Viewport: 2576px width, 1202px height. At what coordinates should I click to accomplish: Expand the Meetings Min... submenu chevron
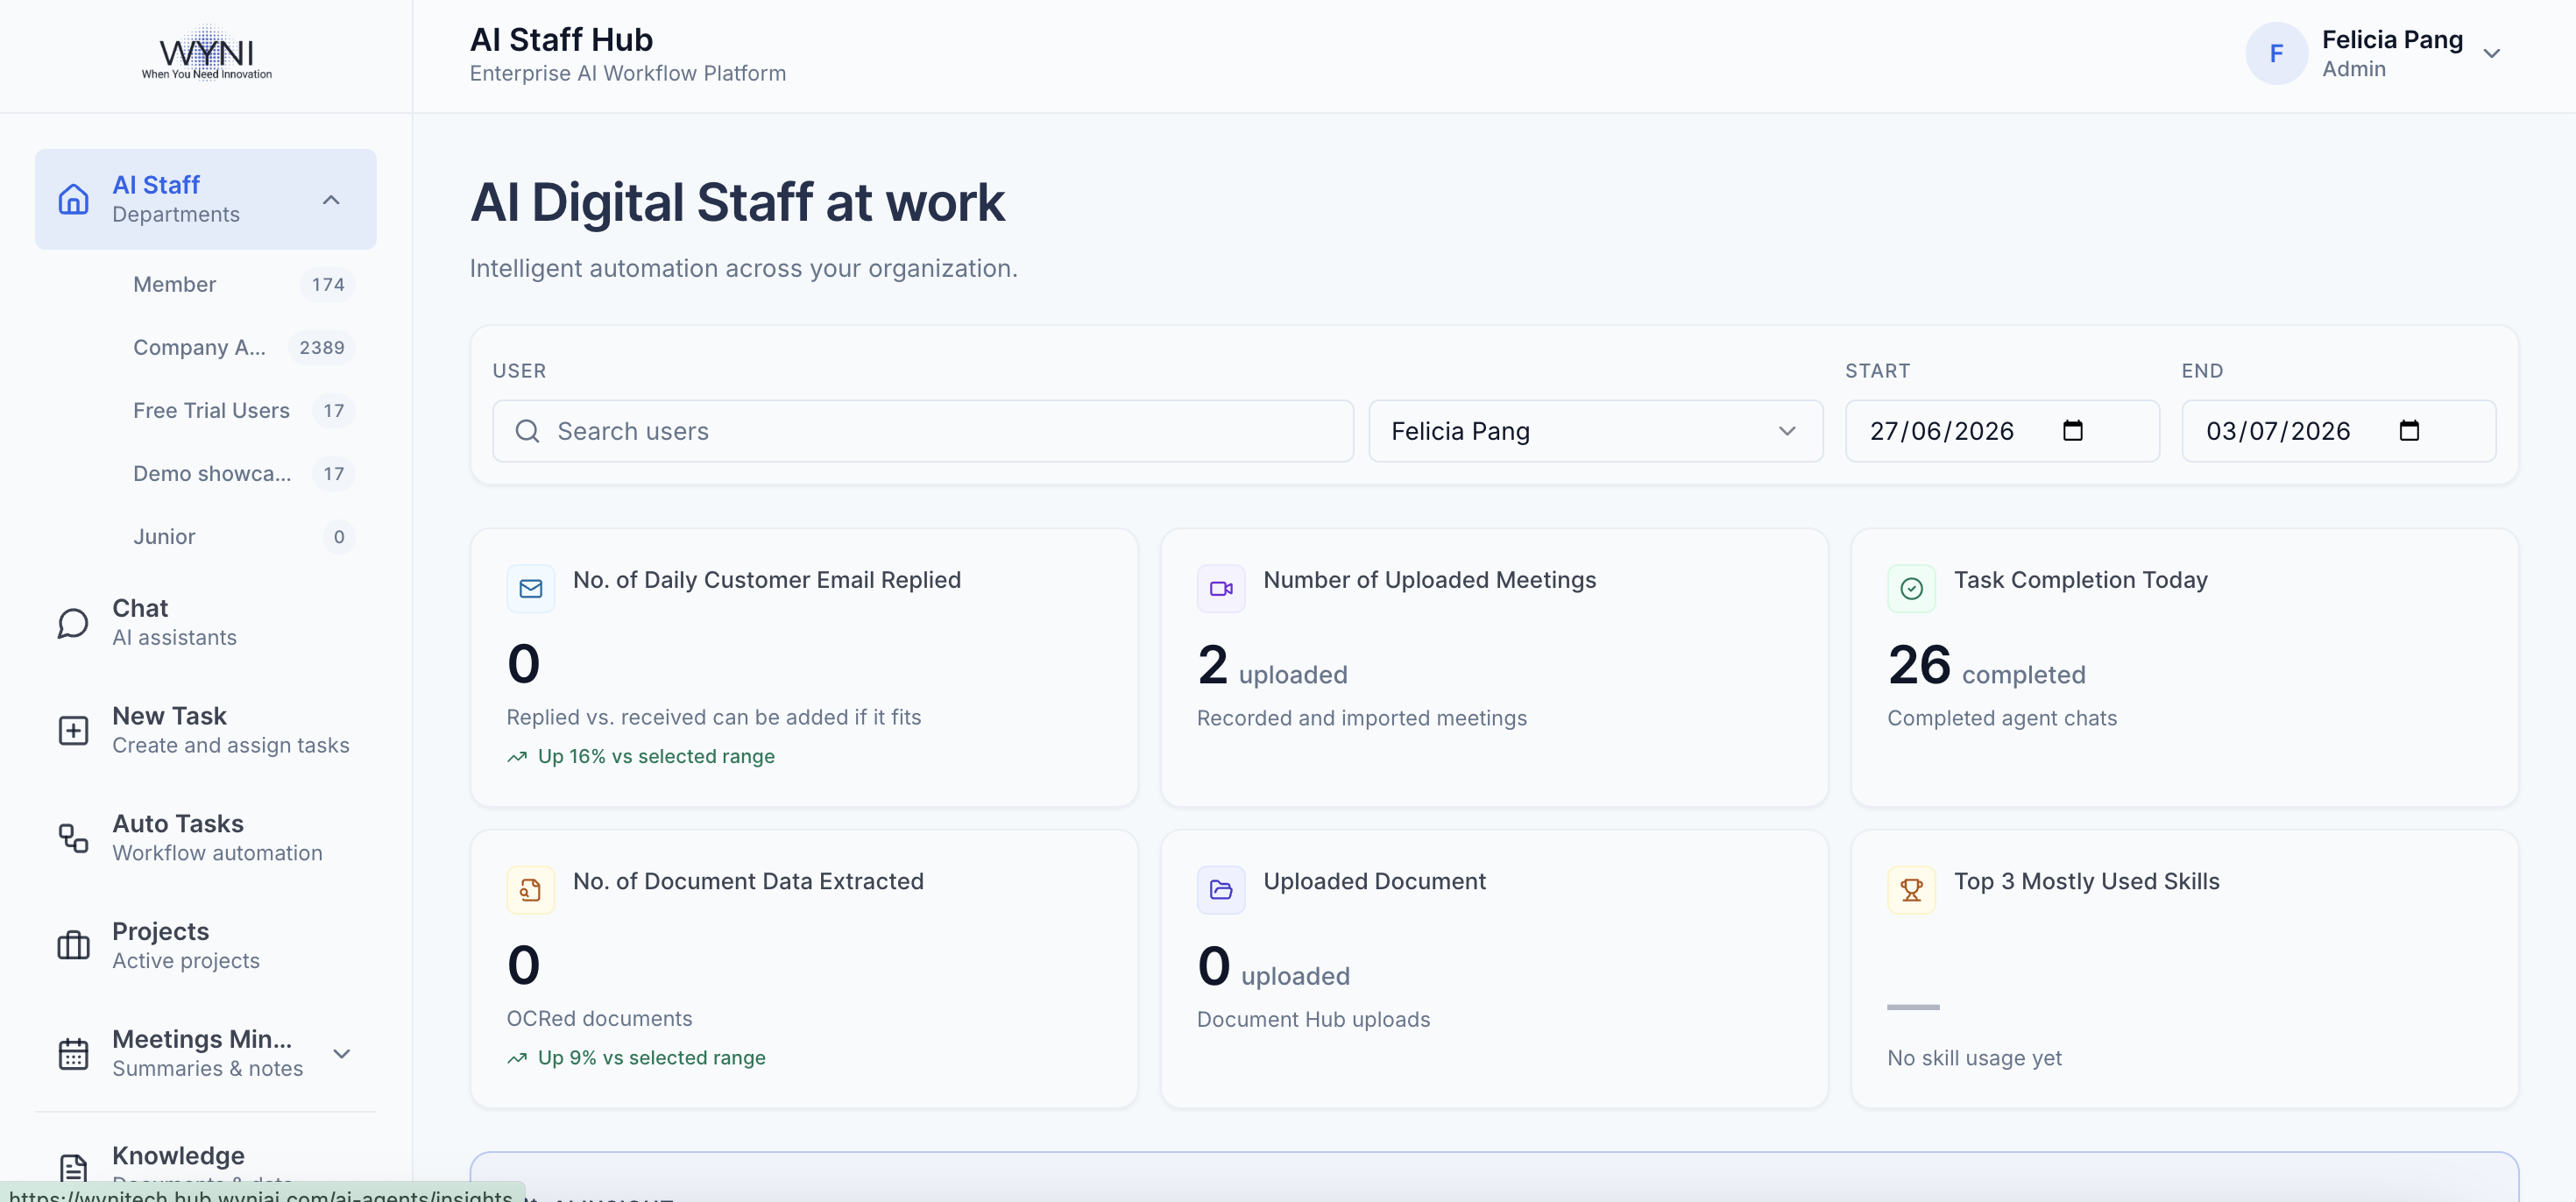tap(342, 1054)
